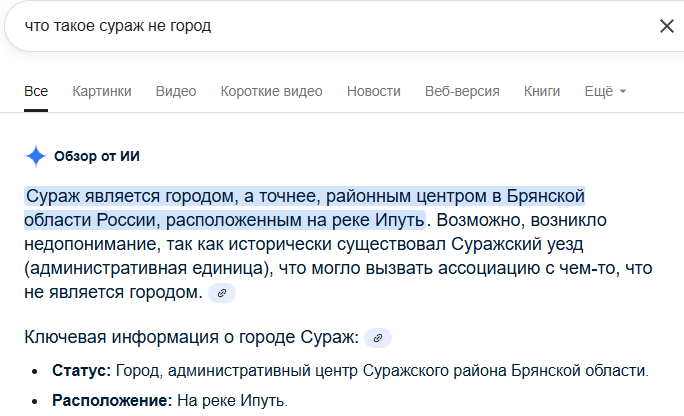The height and width of the screenshot is (416, 684).
Task: Open source link icon after first paragraph
Action: (x=222, y=293)
